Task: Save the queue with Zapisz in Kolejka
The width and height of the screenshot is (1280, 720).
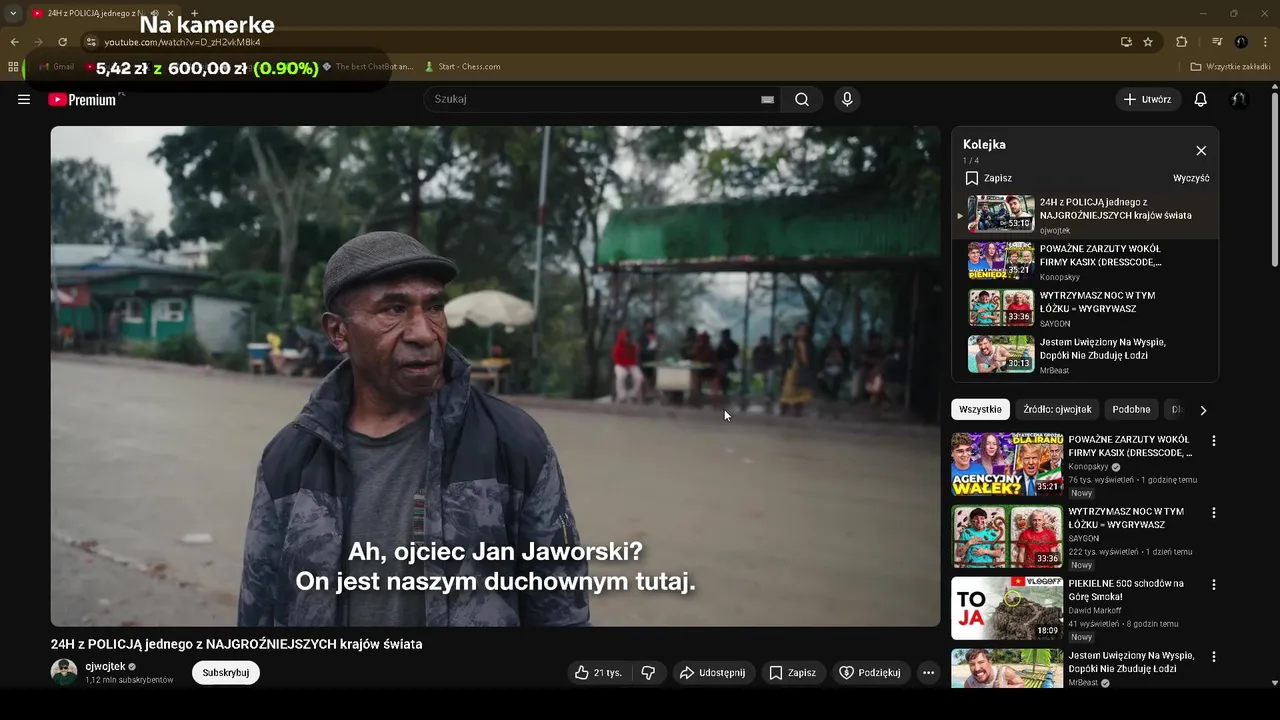Action: point(988,178)
